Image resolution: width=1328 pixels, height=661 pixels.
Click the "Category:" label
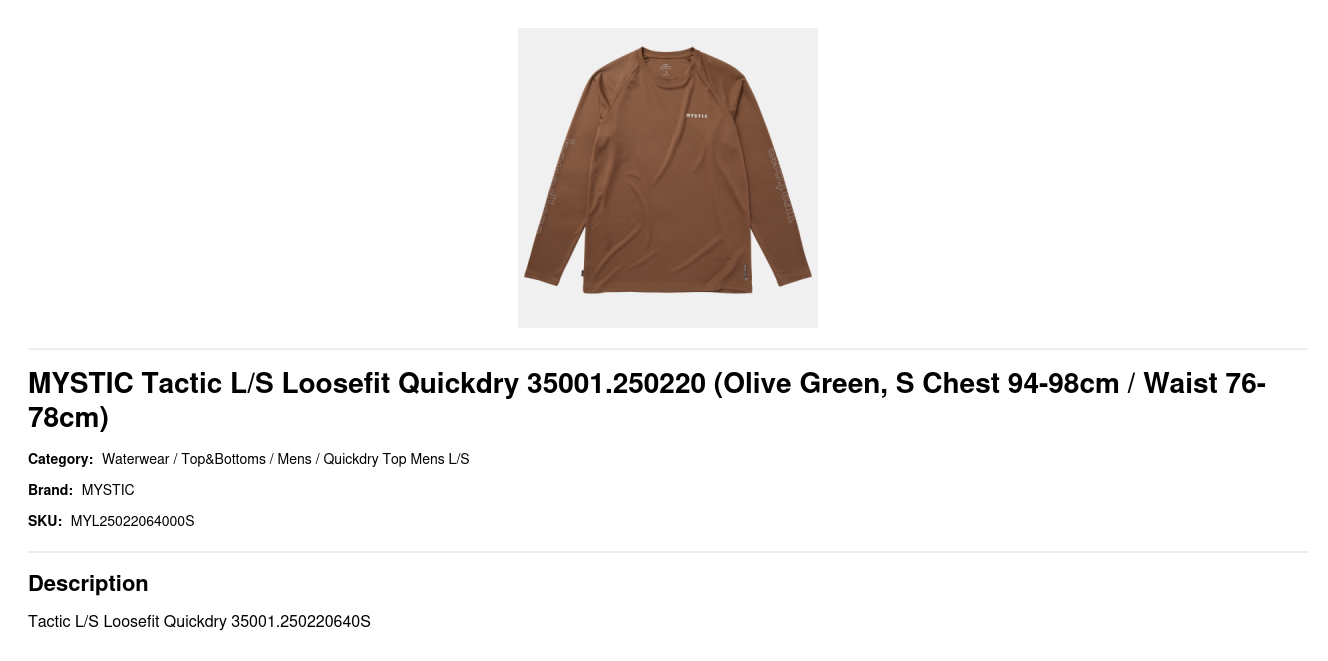[60, 459]
